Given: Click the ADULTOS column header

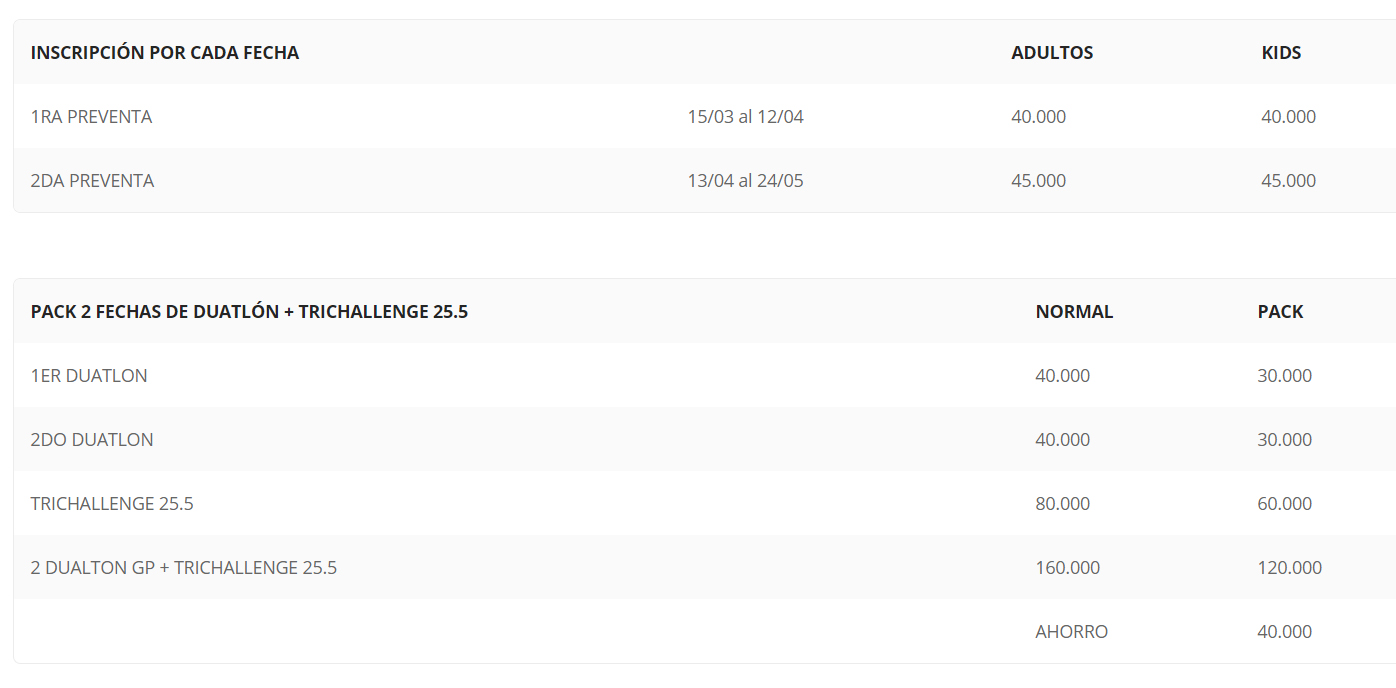Looking at the screenshot, I should (x=1052, y=53).
